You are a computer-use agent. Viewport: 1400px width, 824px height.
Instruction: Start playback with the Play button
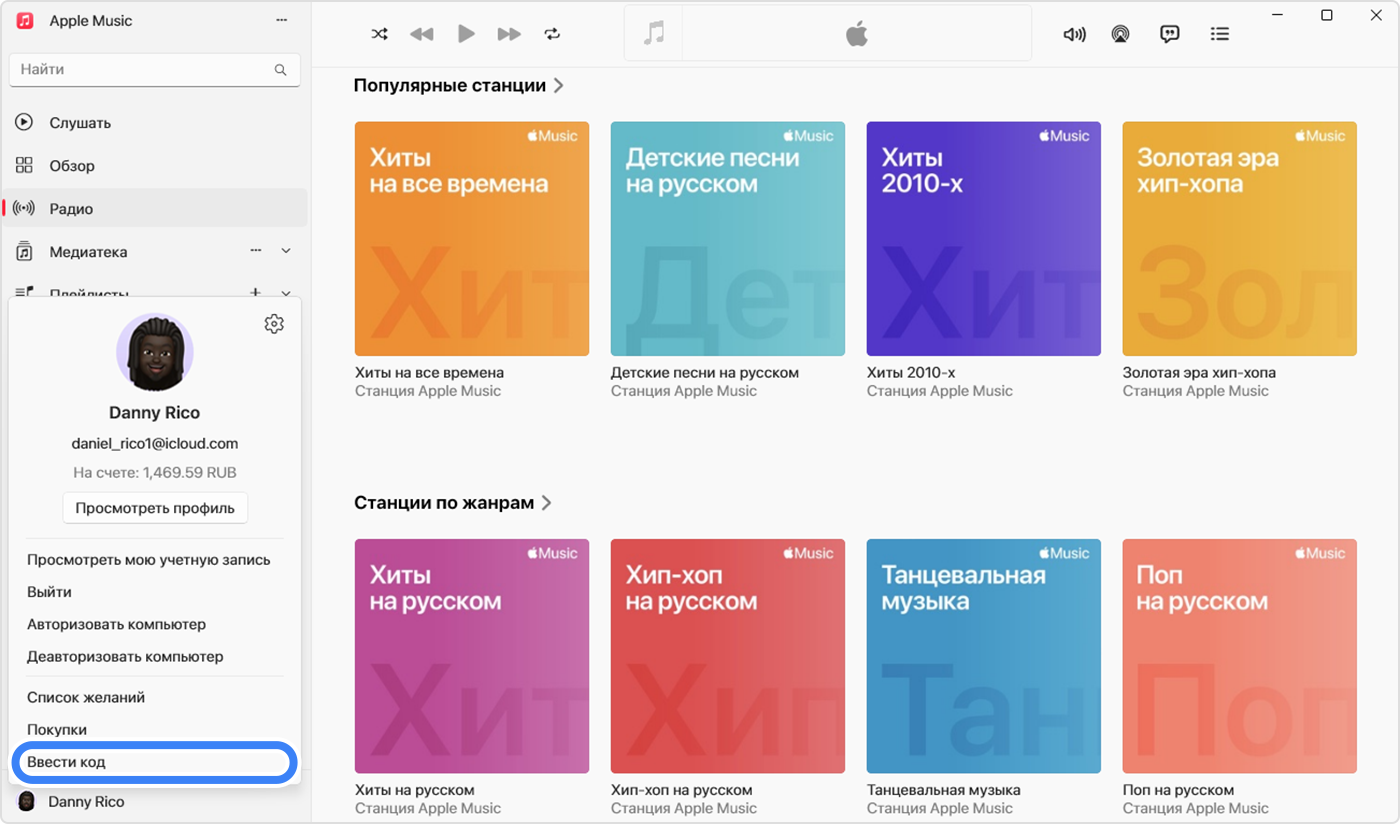(x=466, y=34)
